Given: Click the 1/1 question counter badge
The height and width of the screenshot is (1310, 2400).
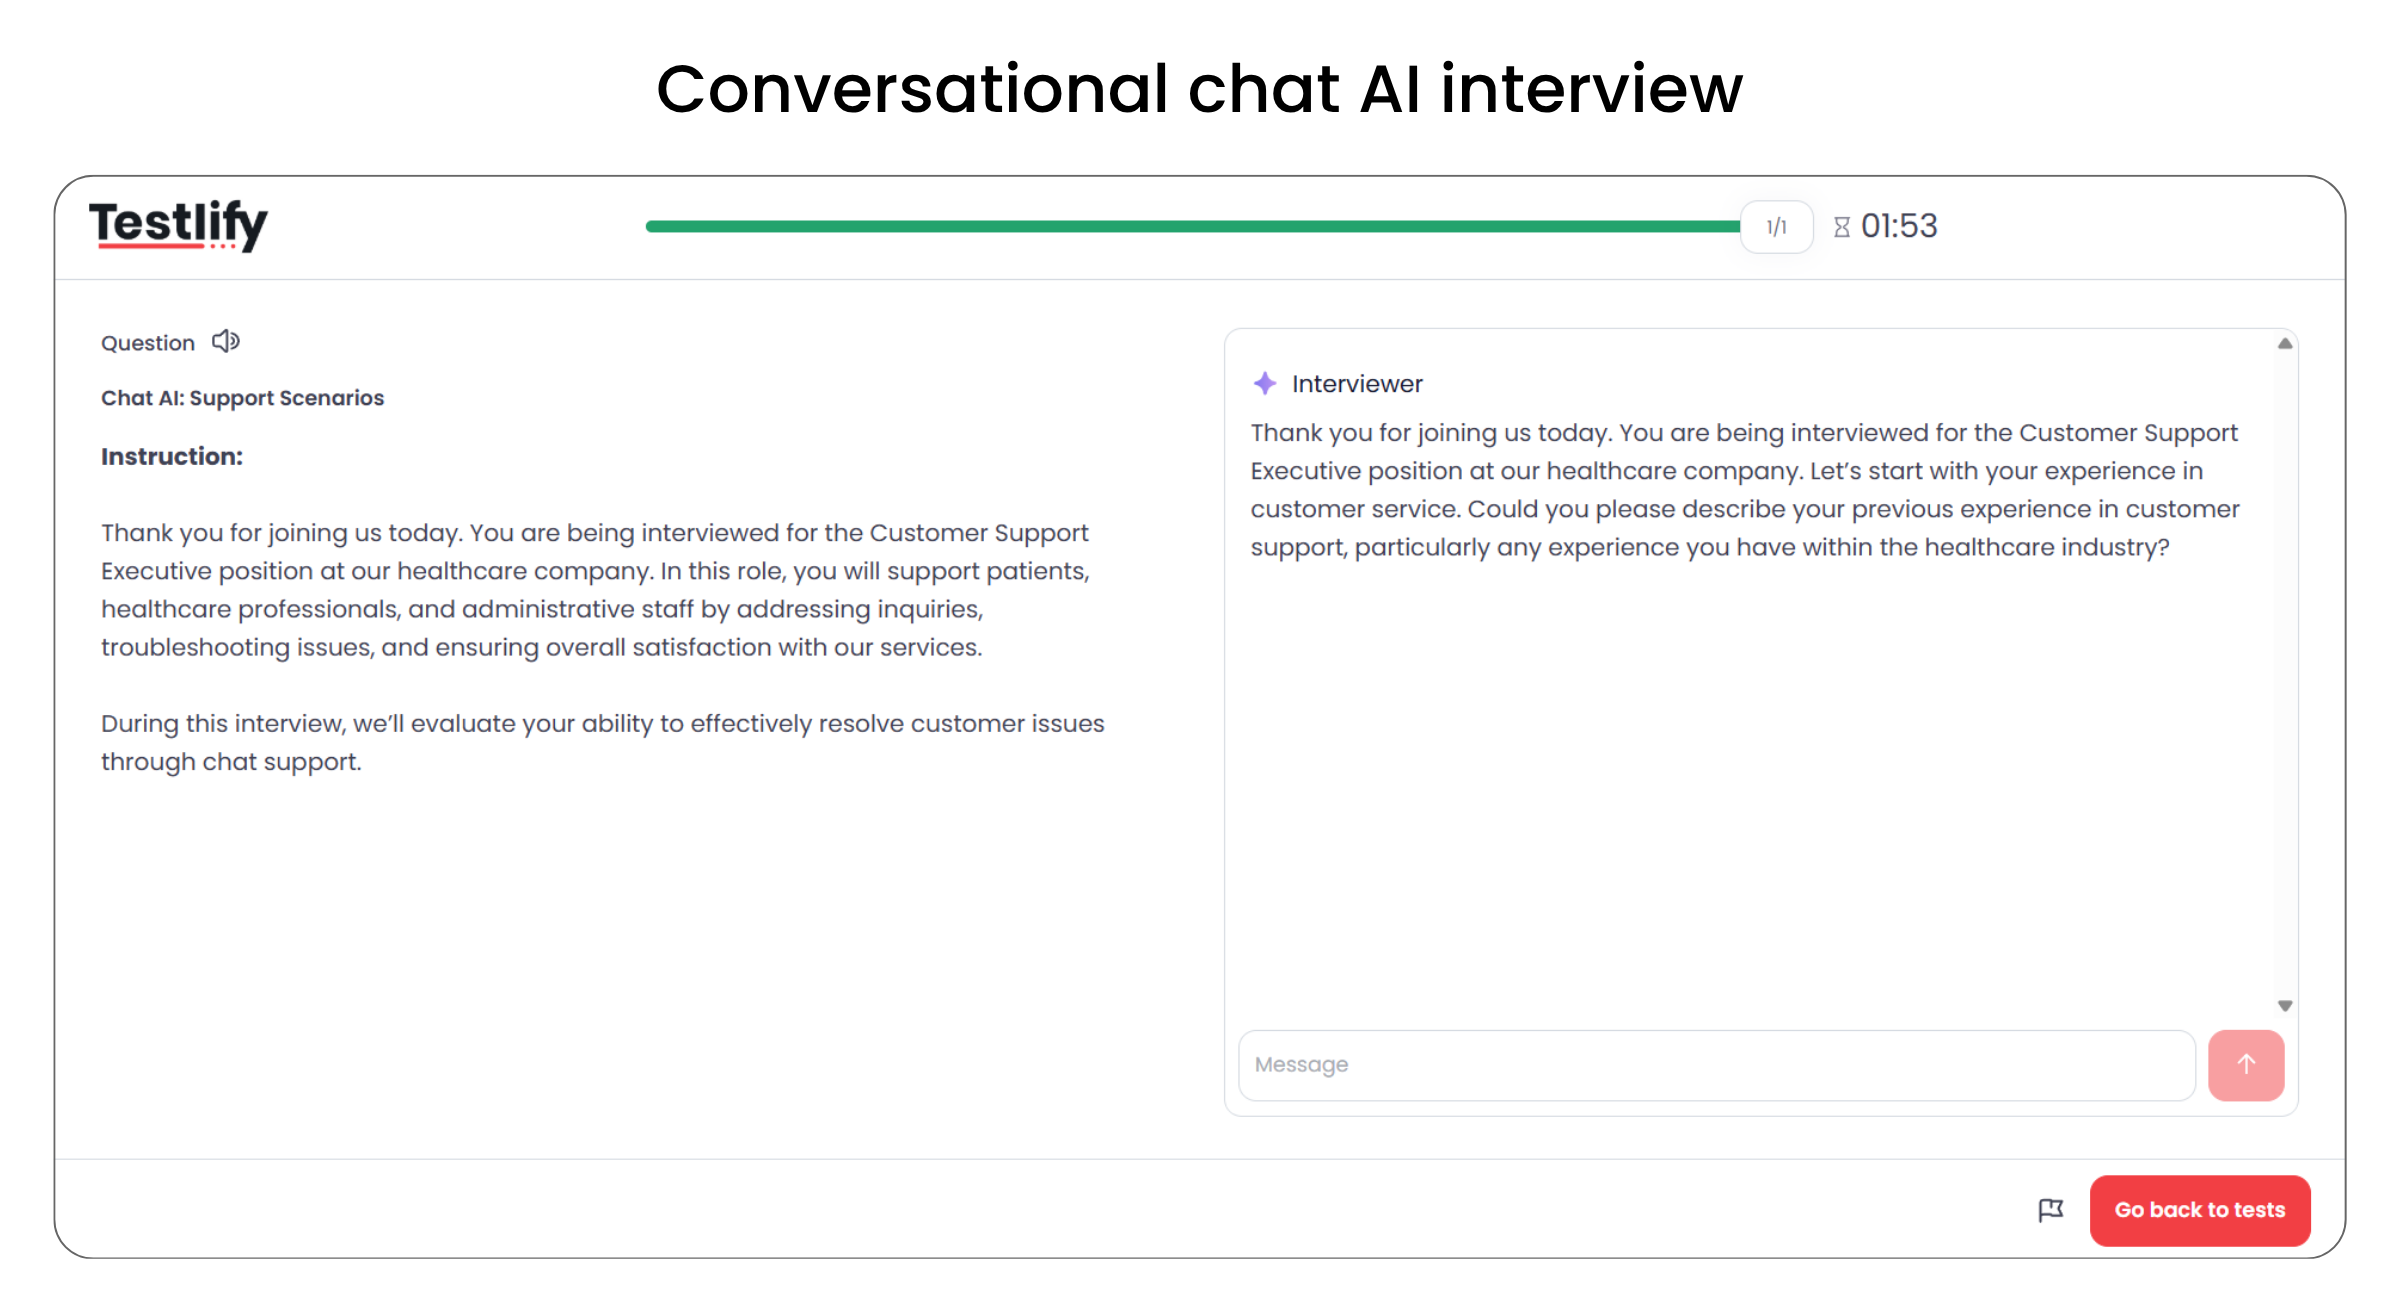Looking at the screenshot, I should [1776, 227].
